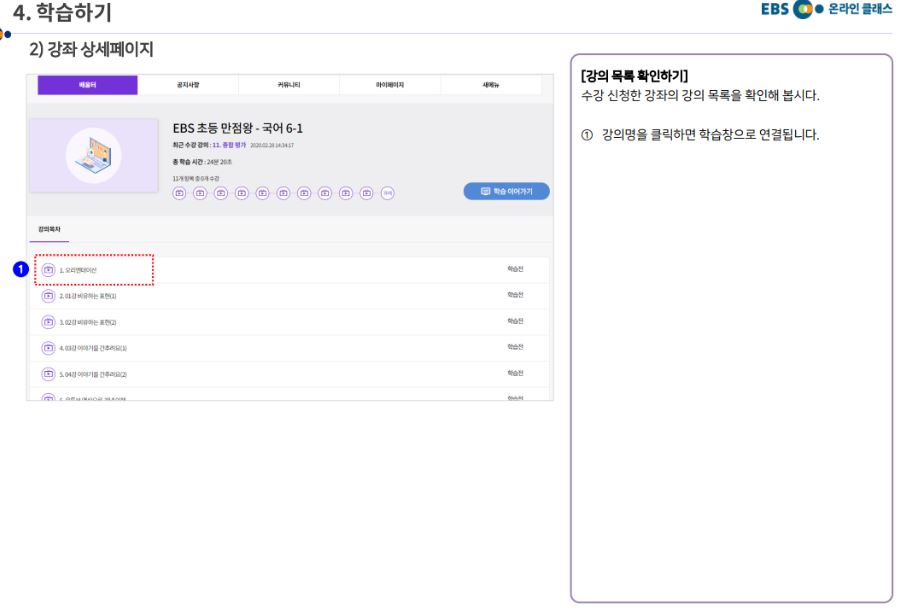Click the text 강의명을 클릭하면 학습창으로 연결됩니다.

click(710, 135)
